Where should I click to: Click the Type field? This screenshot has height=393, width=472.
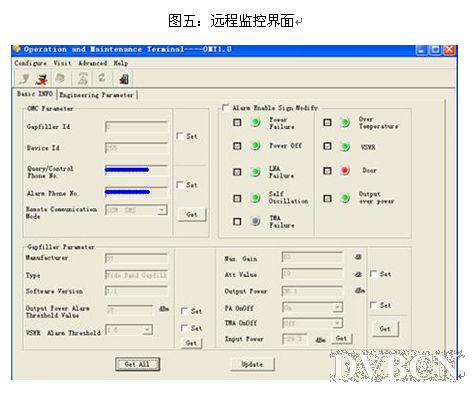tap(136, 275)
